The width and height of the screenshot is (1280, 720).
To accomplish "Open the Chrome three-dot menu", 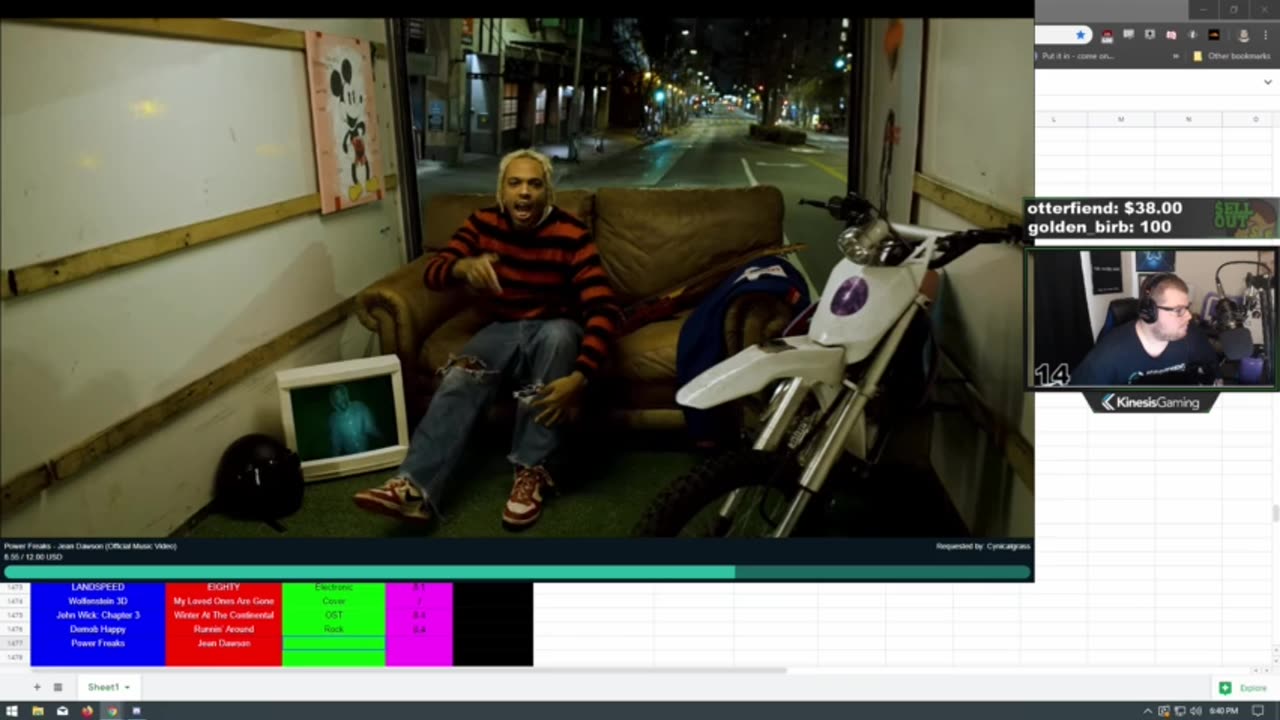I will 1265,35.
